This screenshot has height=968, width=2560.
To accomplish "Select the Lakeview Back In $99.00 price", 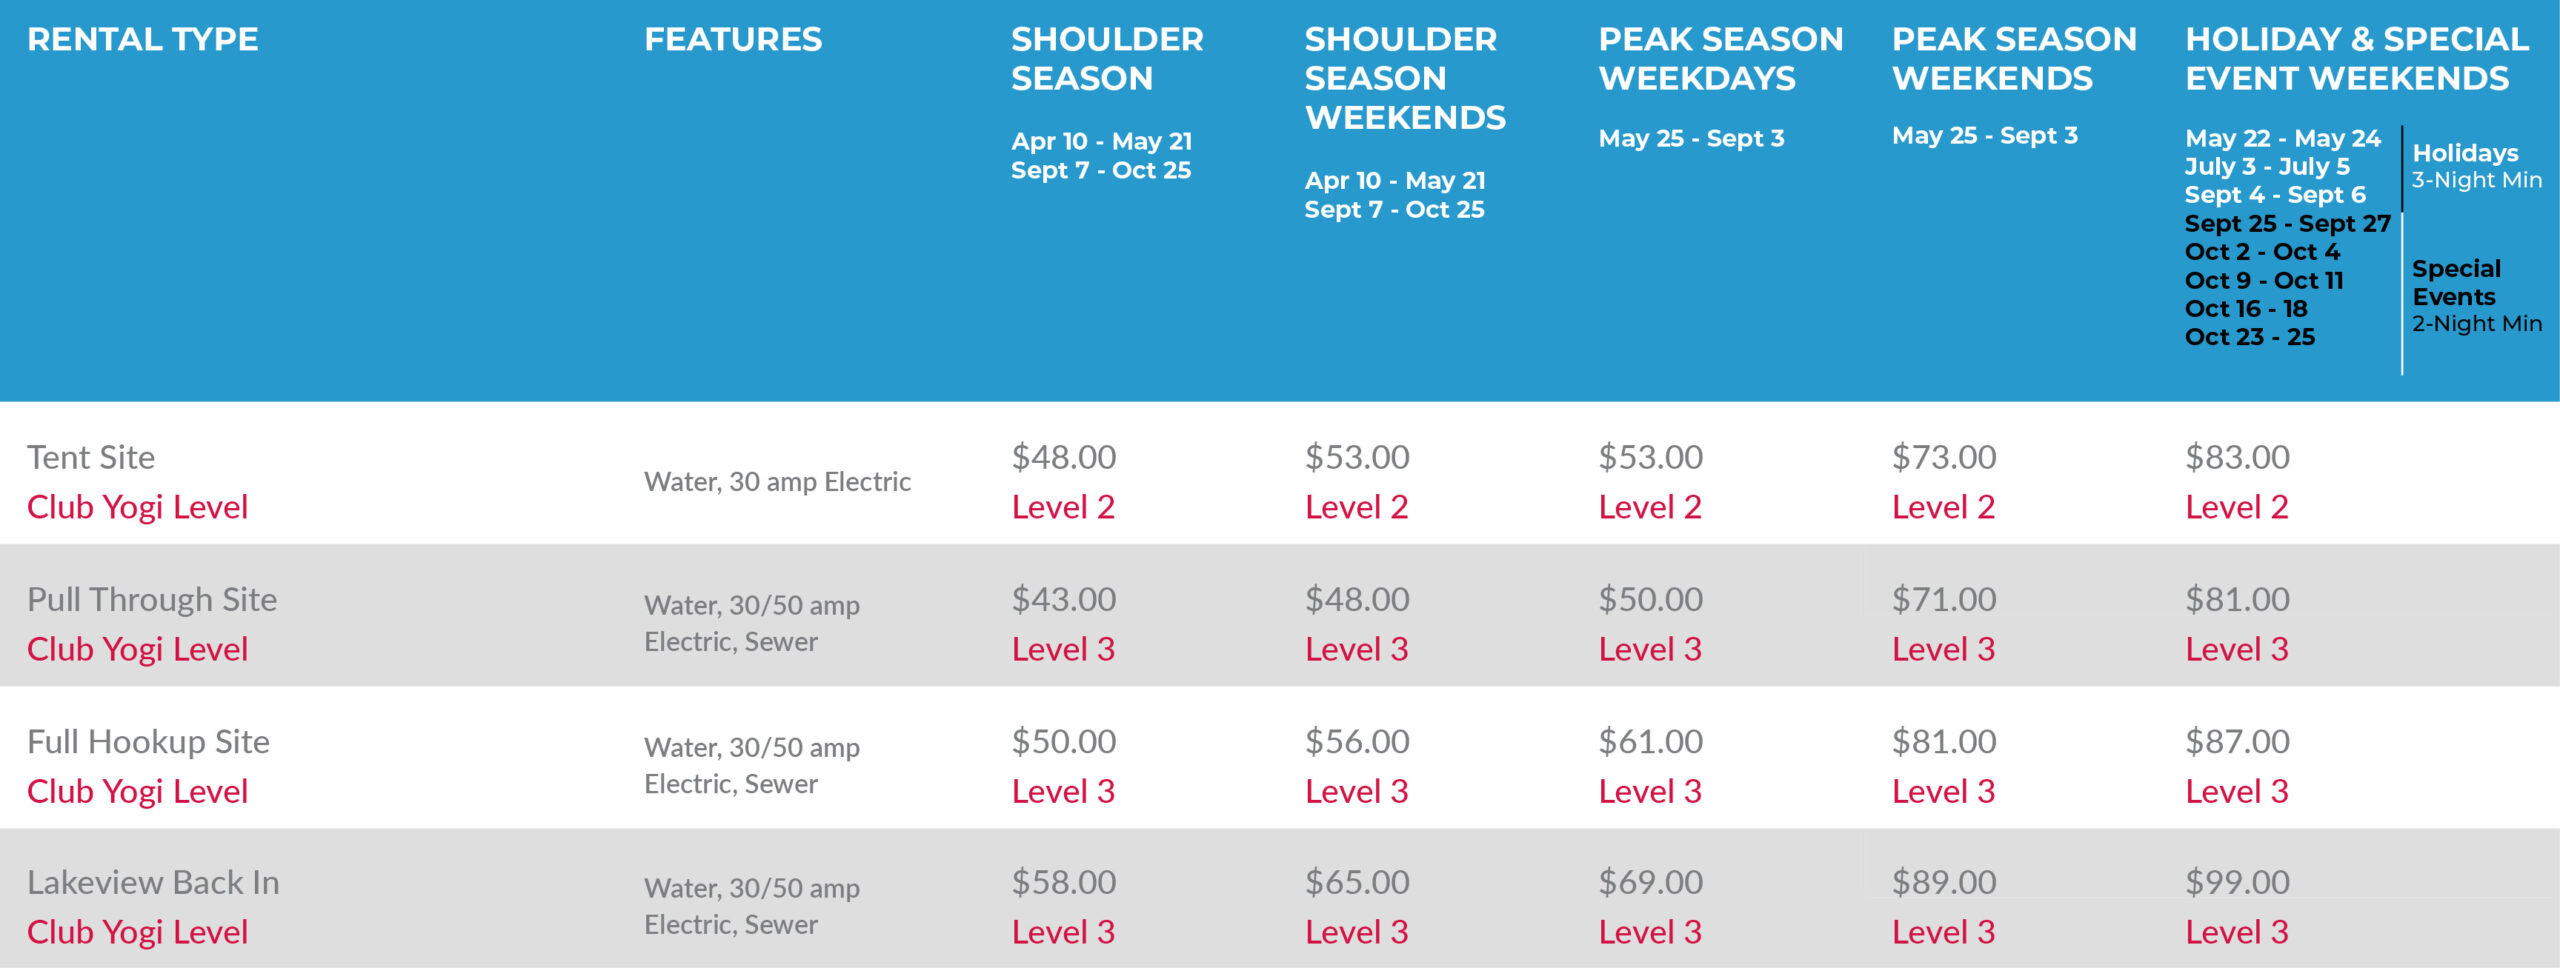I will pos(2237,882).
